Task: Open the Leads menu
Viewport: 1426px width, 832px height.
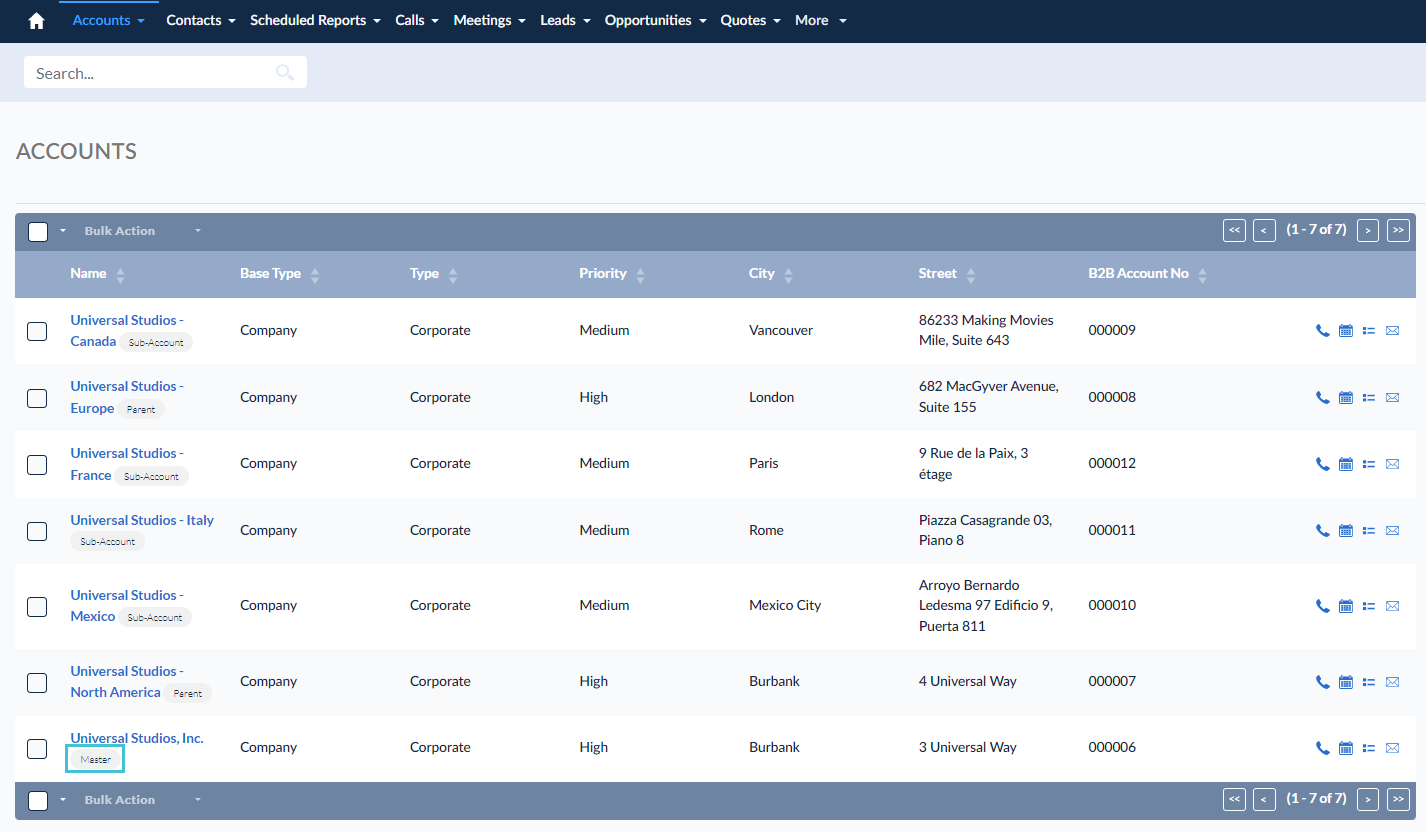Action: click(x=565, y=20)
